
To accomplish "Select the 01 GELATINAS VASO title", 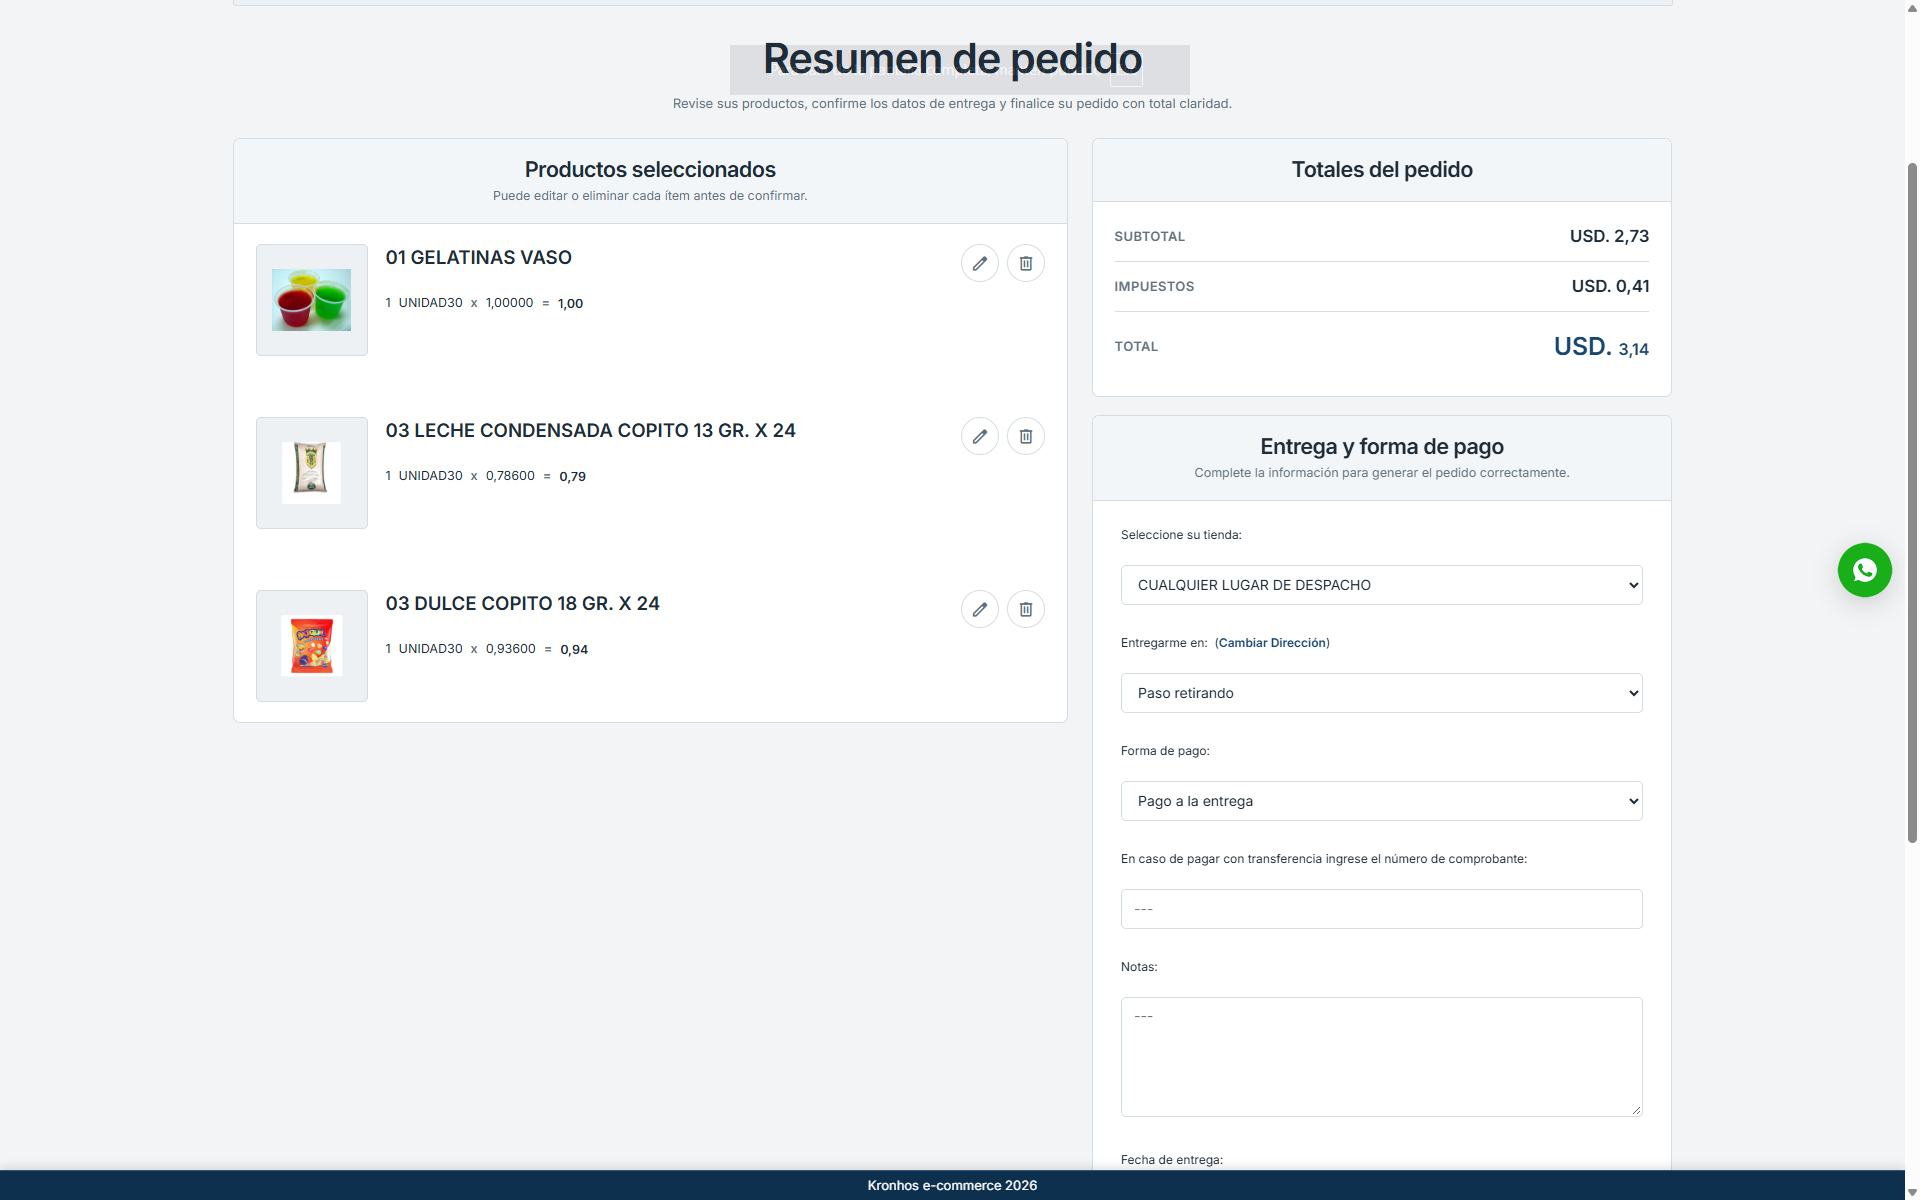I will click(478, 258).
